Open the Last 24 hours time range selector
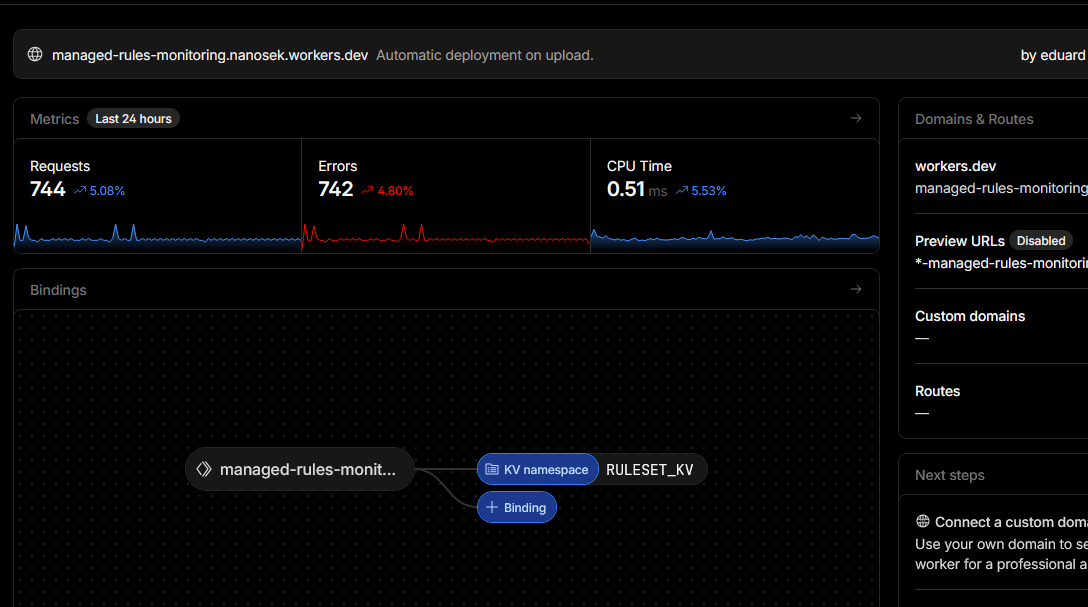Screen dimensions: 1088x607 coord(133,118)
